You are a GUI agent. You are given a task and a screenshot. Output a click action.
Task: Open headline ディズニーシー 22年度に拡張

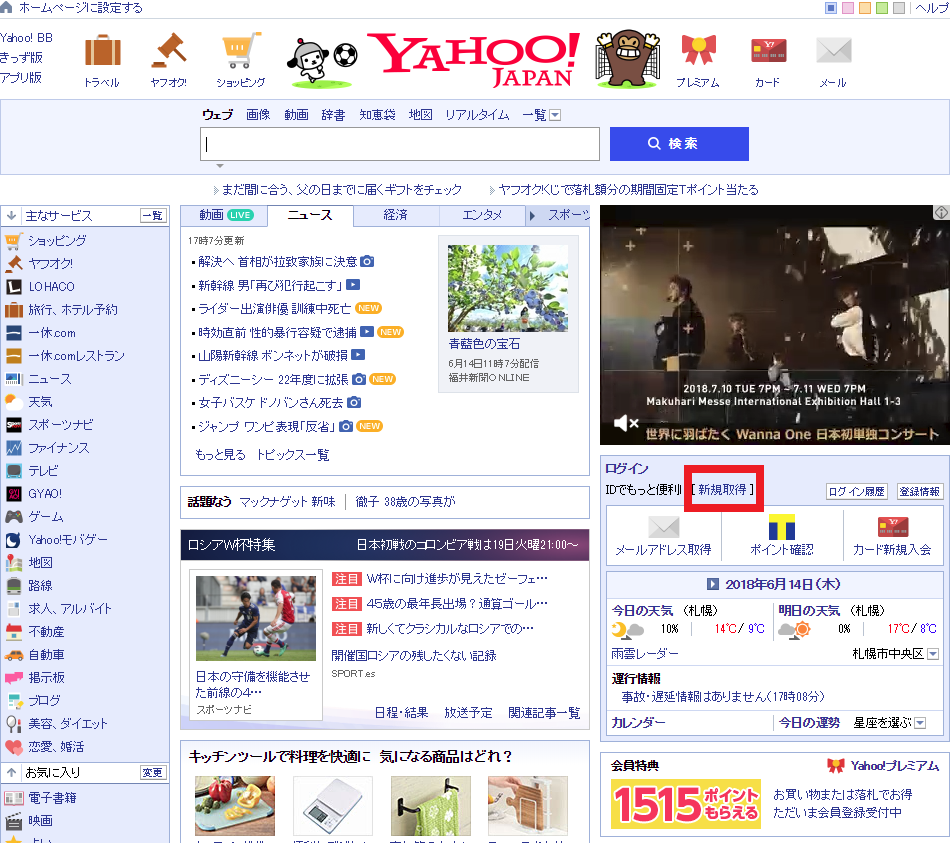273,380
